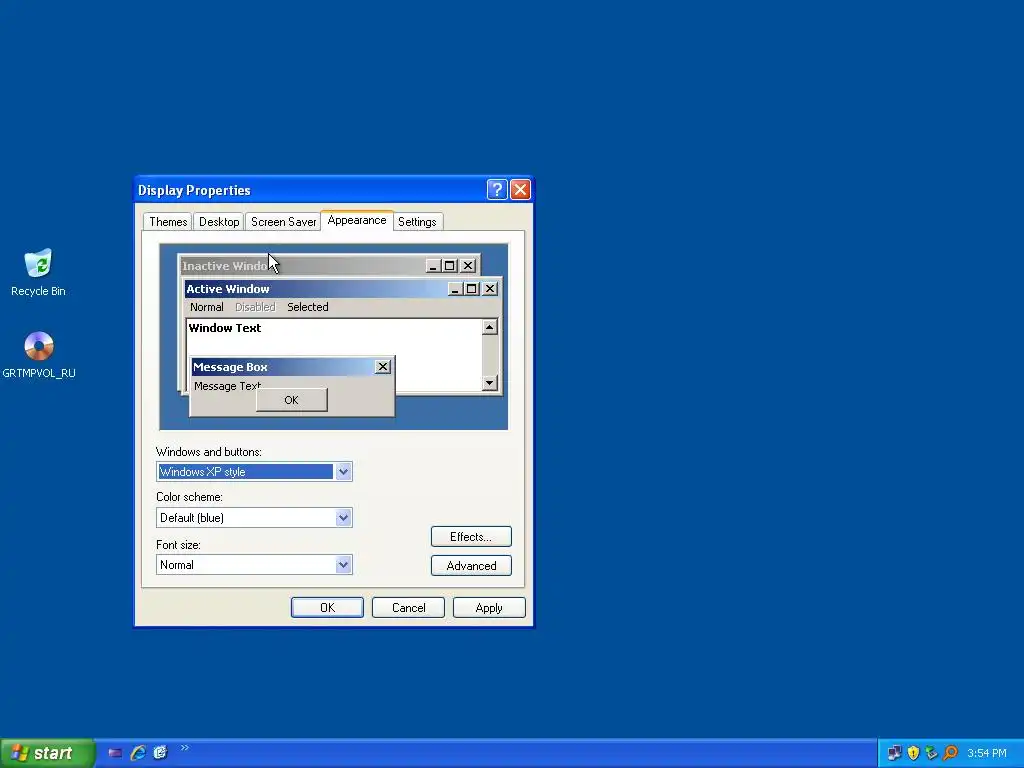Screen dimensions: 1024x768
Task: Click preview scrollbar up arrow
Action: tap(490, 327)
